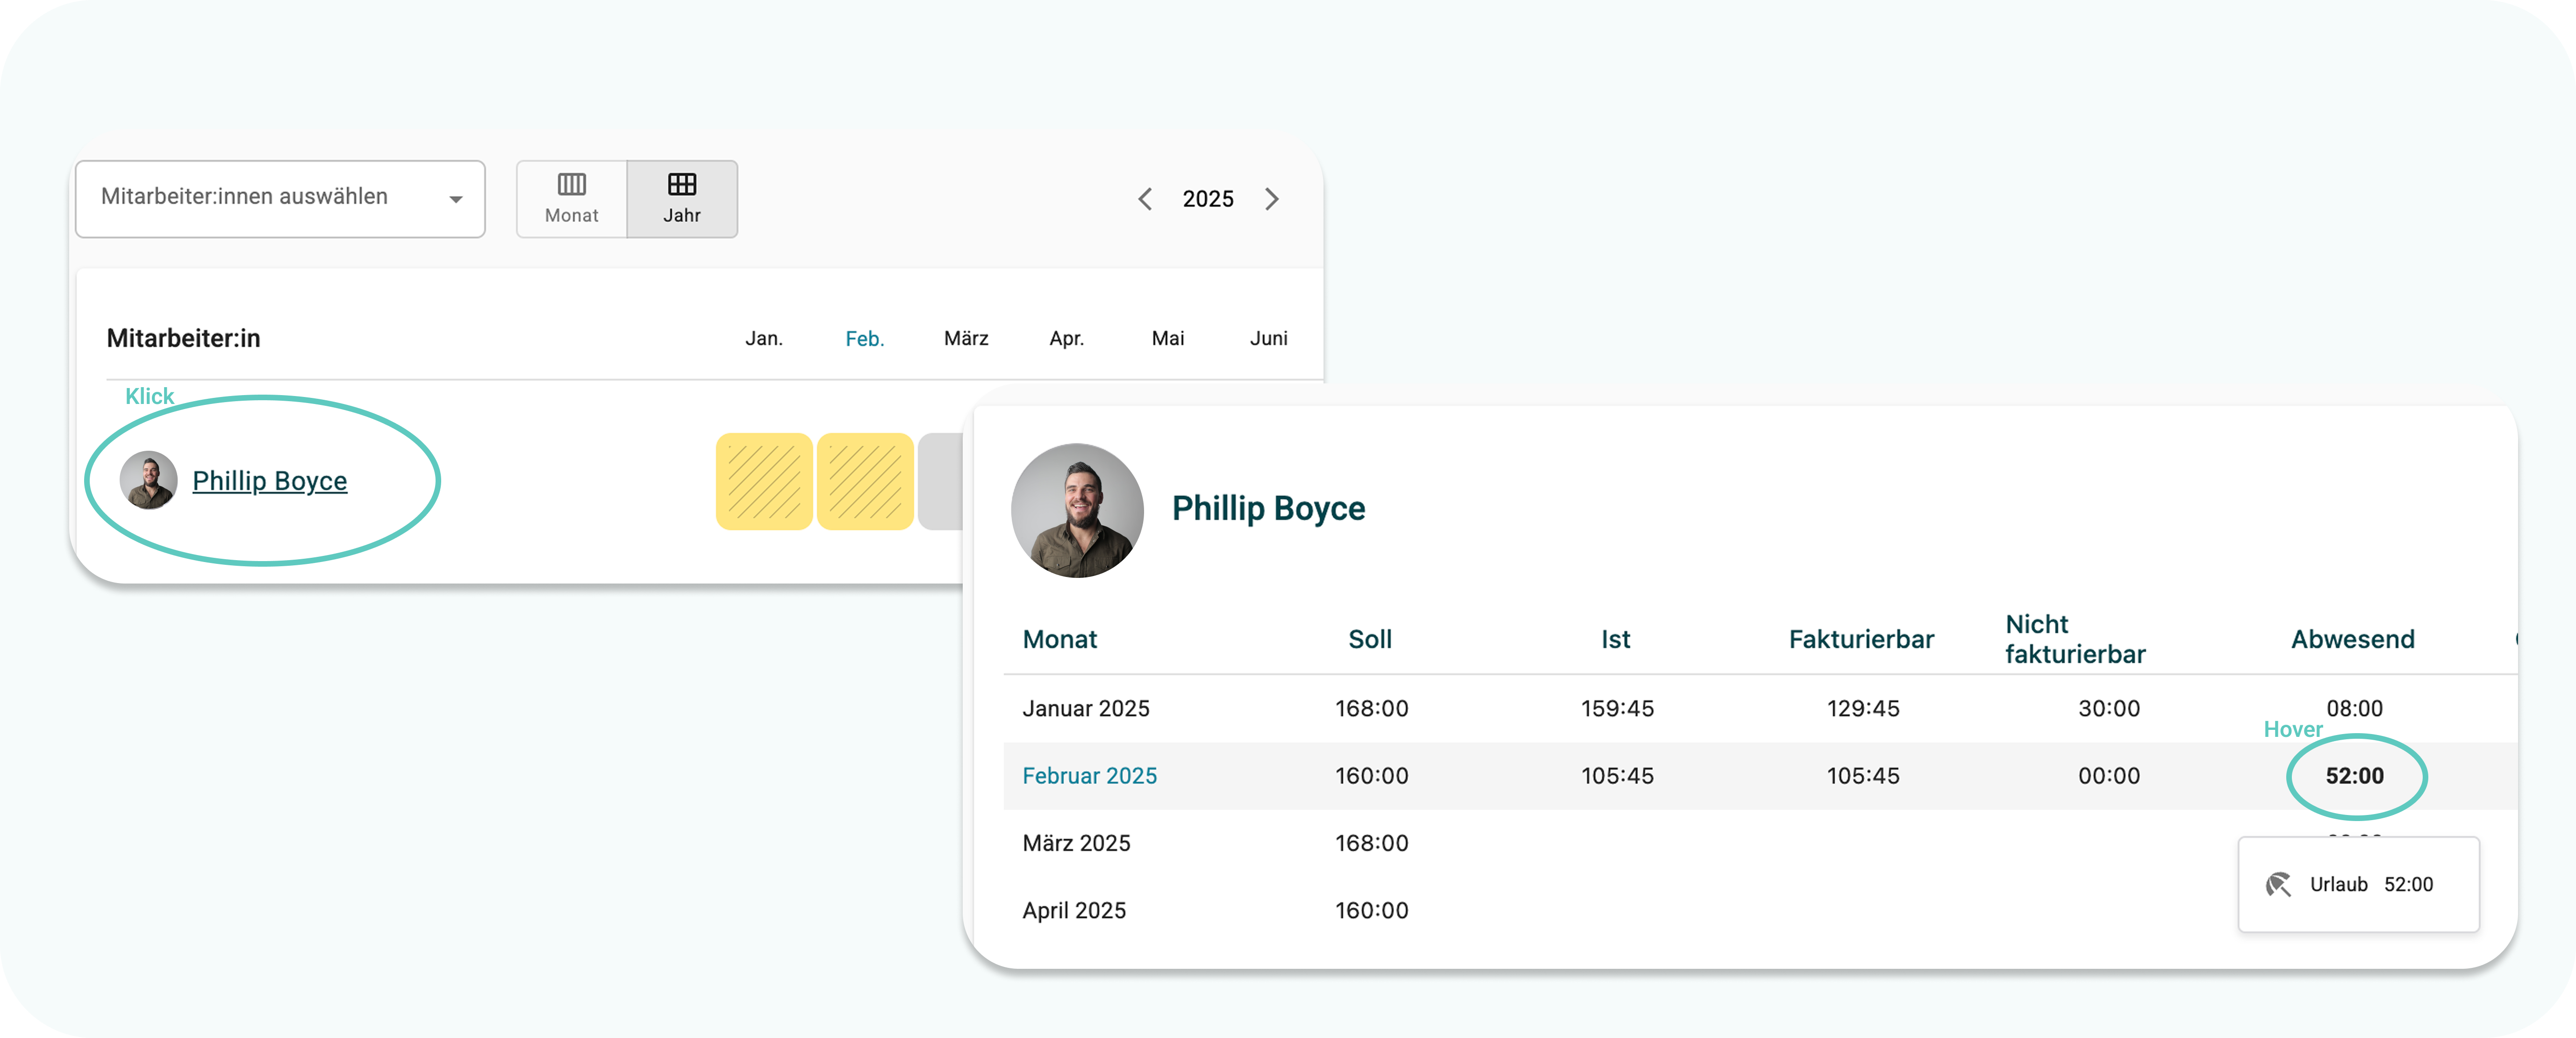2576x1038 pixels.
Task: Select the Feb. month column header
Action: click(864, 339)
